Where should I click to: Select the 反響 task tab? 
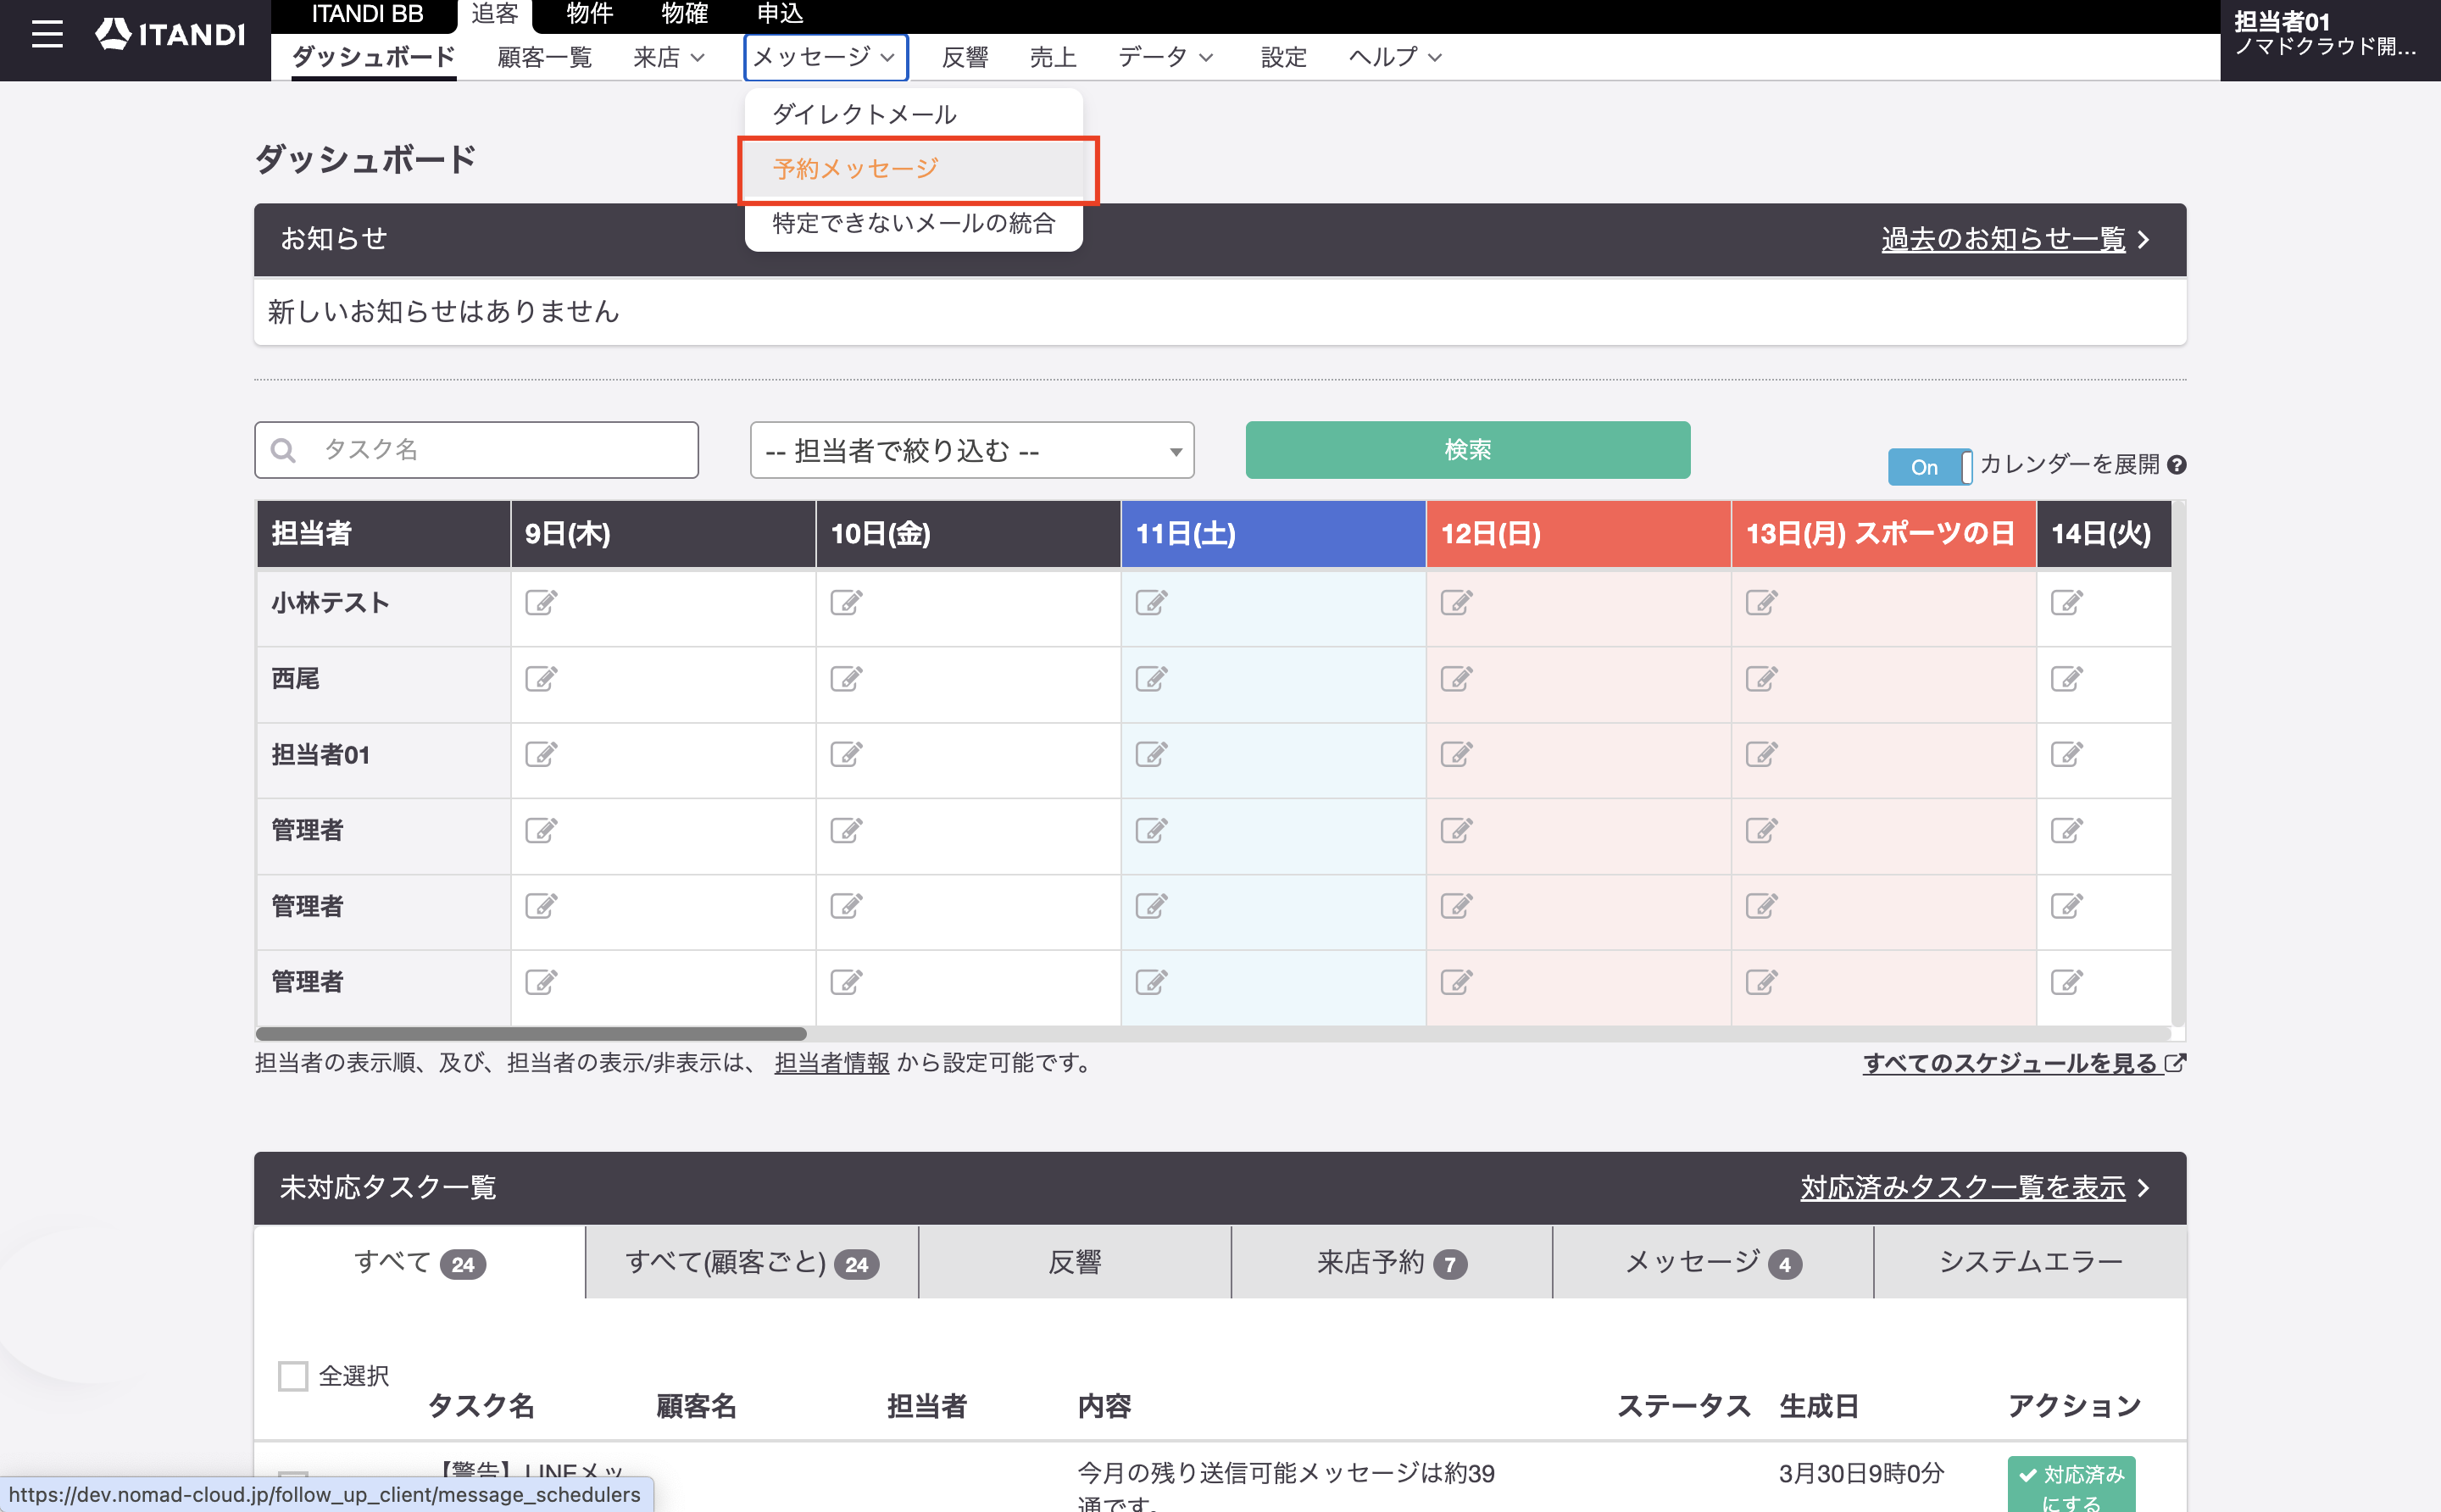(x=1075, y=1262)
